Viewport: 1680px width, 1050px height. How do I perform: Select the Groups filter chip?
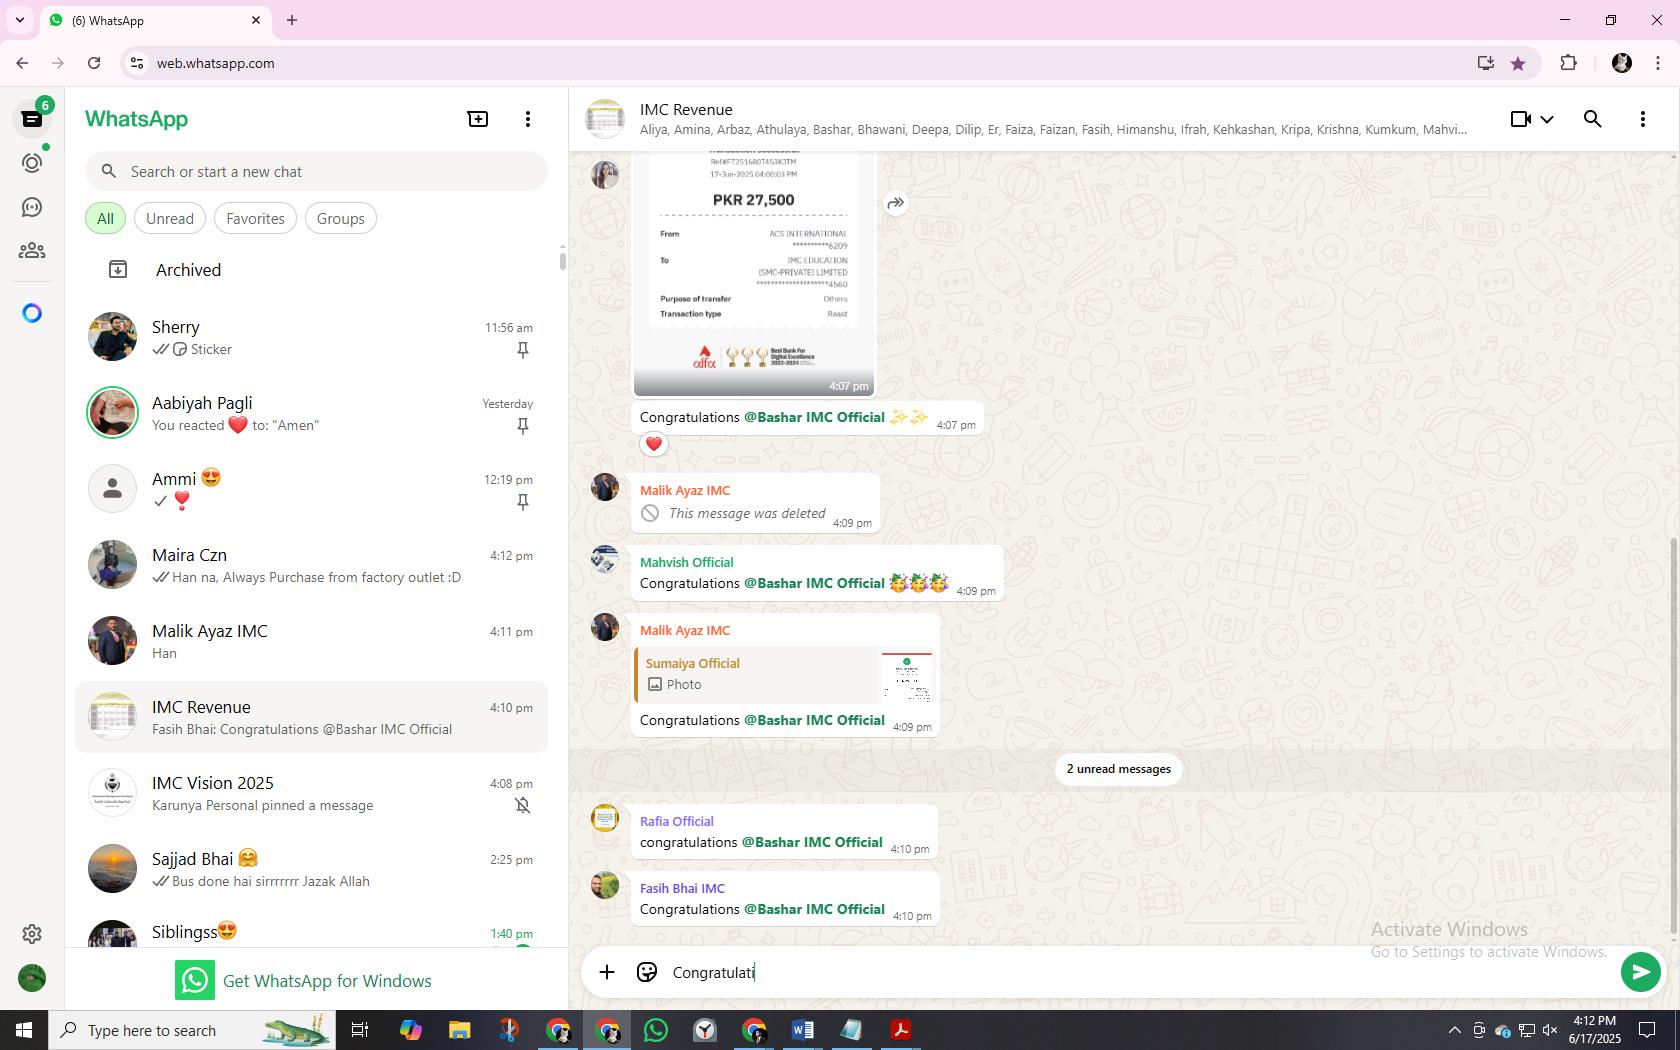[341, 219]
